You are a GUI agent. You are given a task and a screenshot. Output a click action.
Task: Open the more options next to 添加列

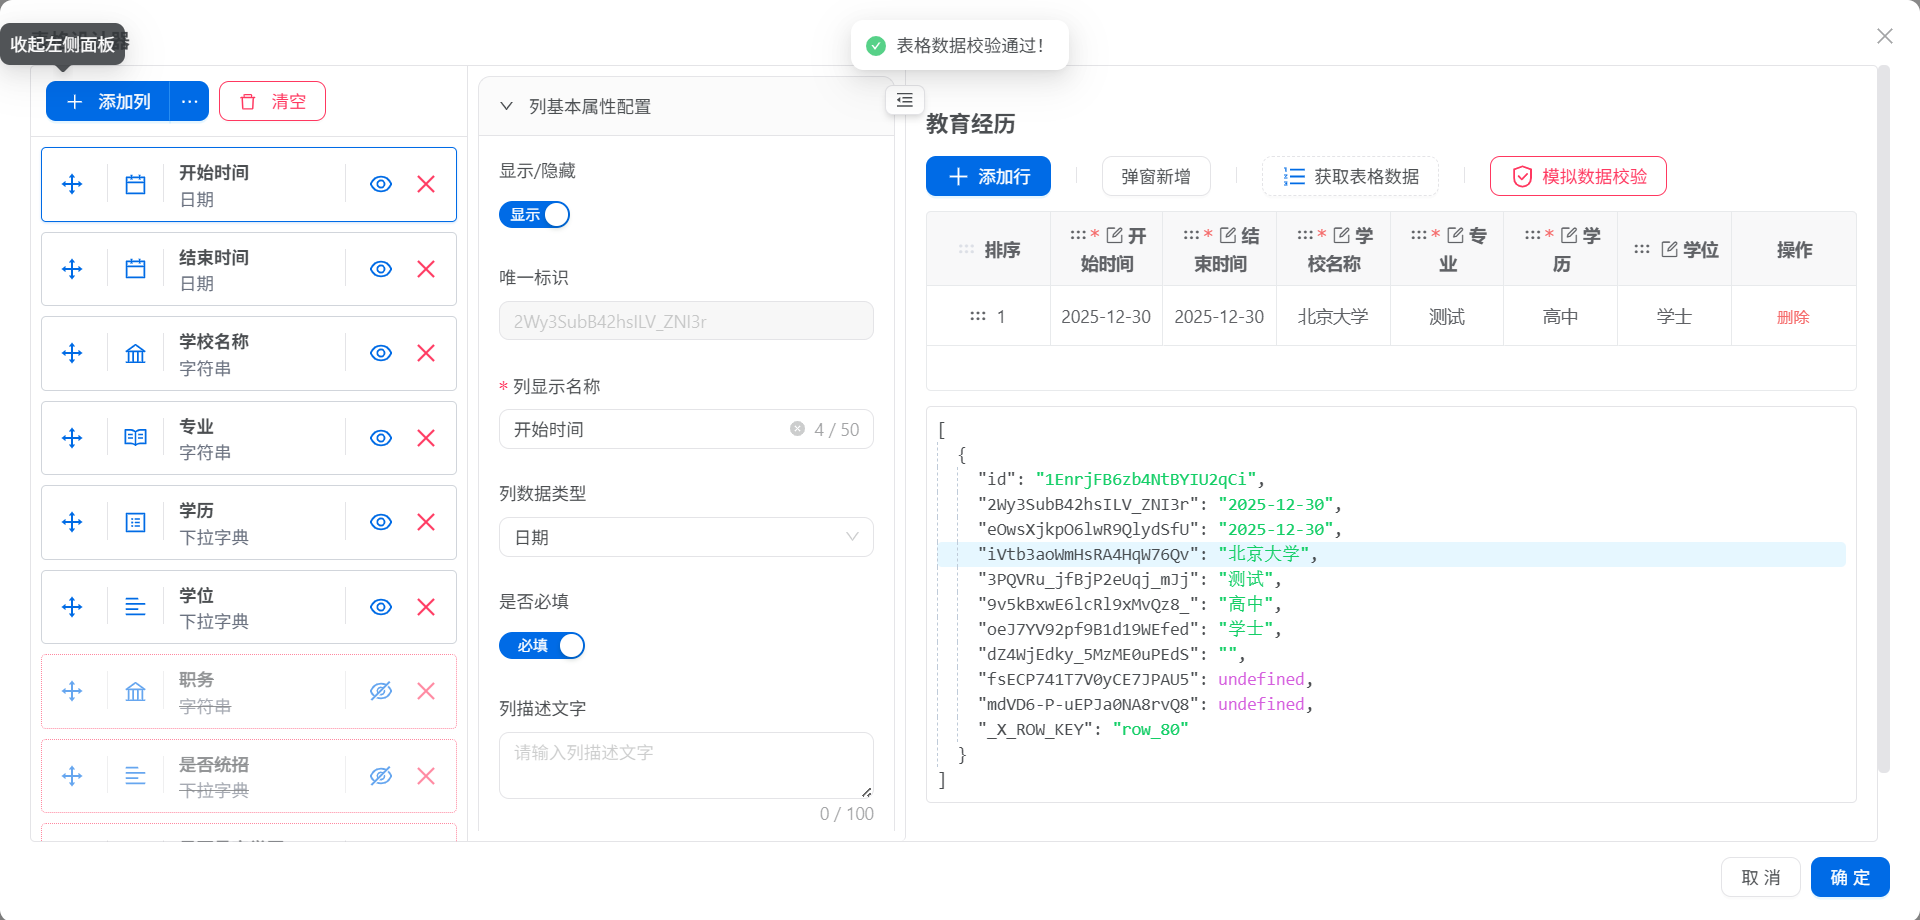[x=189, y=101]
